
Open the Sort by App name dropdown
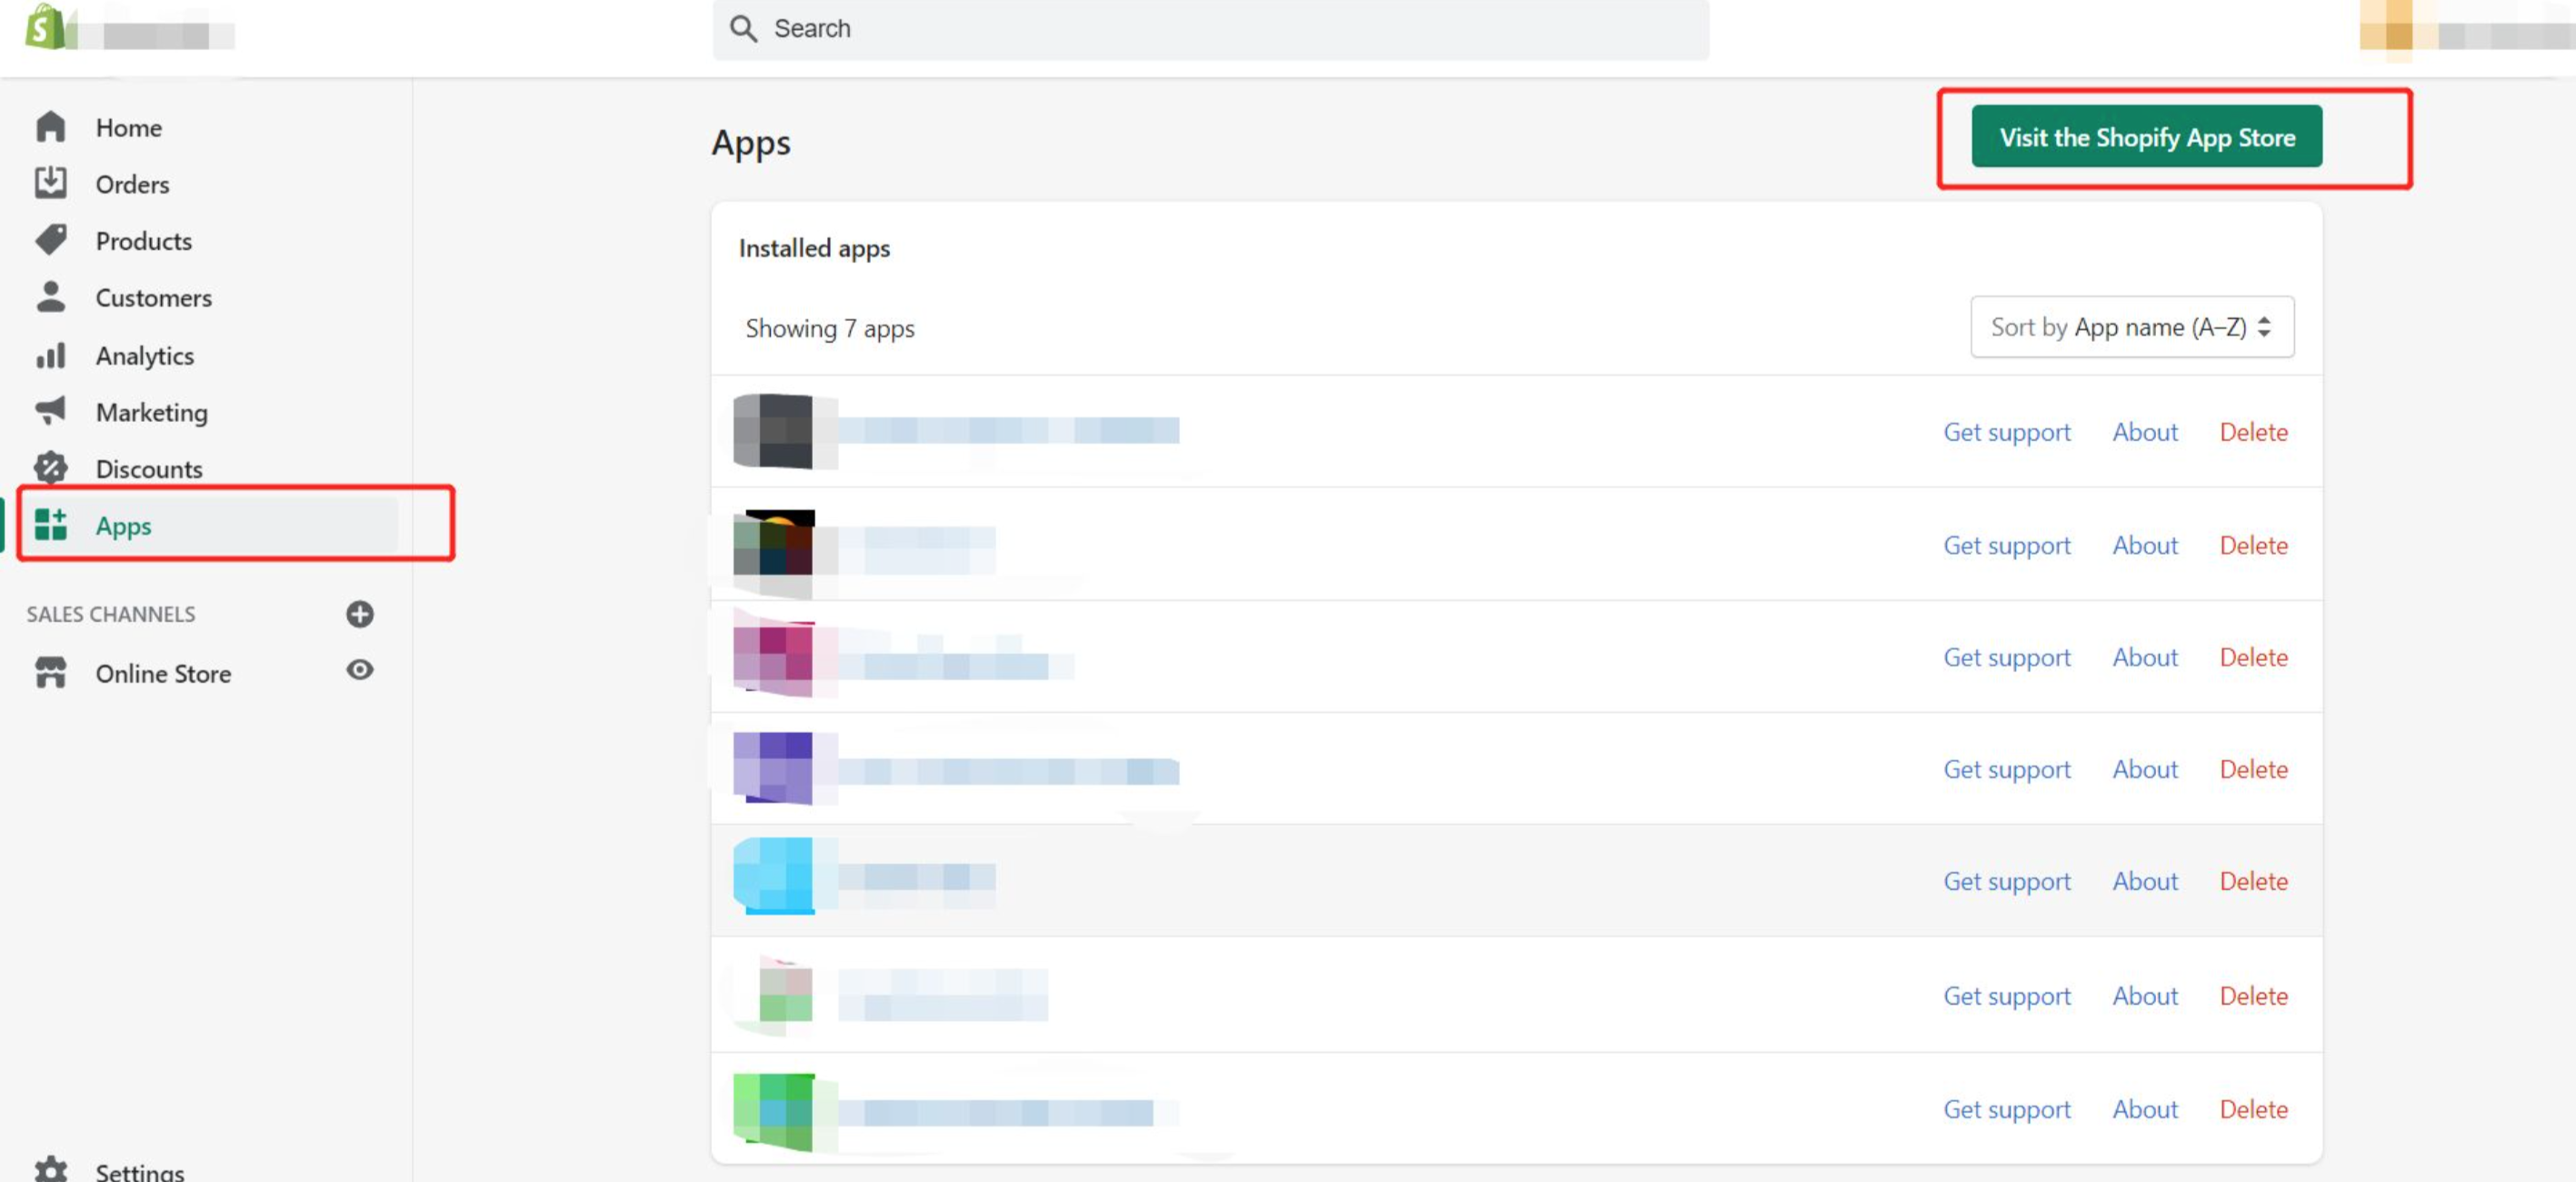coord(2129,326)
